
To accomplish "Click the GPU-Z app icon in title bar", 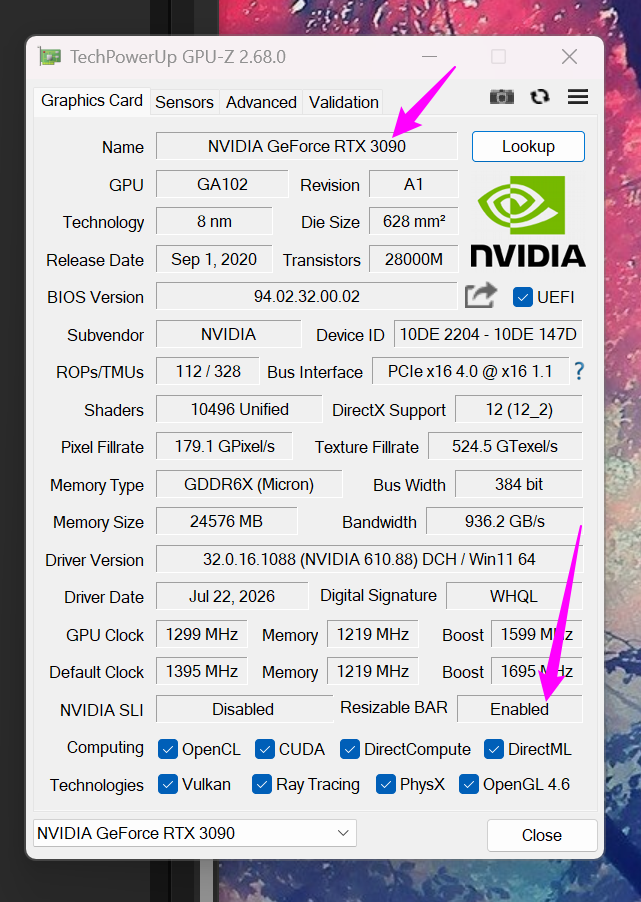I will (50, 56).
